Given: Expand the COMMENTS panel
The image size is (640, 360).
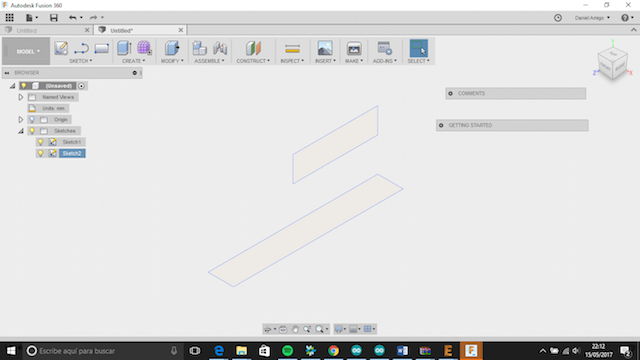Looking at the screenshot, I should (x=451, y=93).
